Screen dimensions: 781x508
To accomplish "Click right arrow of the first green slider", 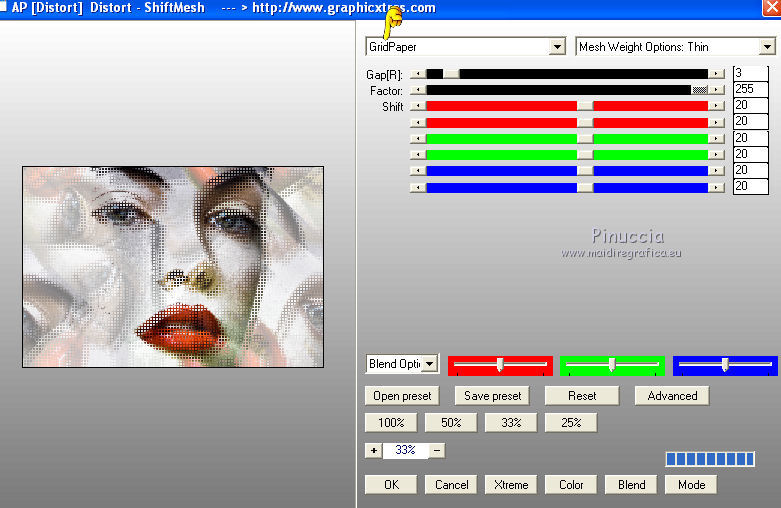I will (x=716, y=138).
